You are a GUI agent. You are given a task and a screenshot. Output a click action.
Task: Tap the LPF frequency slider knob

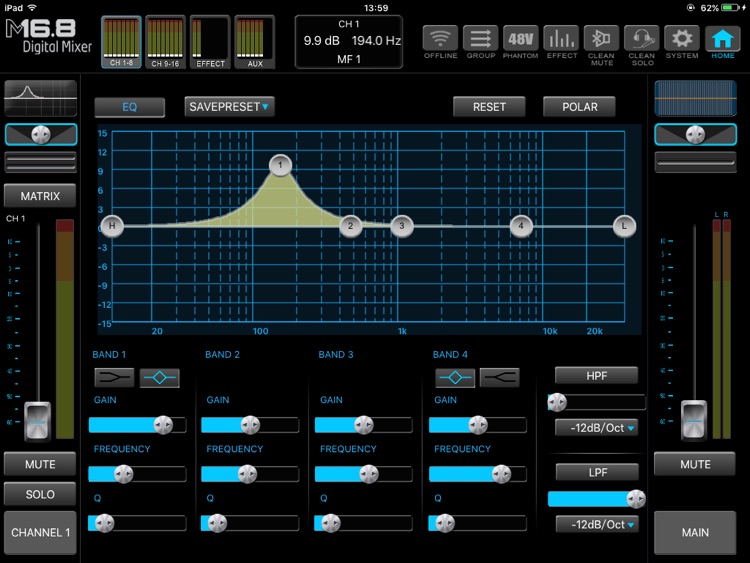point(636,499)
